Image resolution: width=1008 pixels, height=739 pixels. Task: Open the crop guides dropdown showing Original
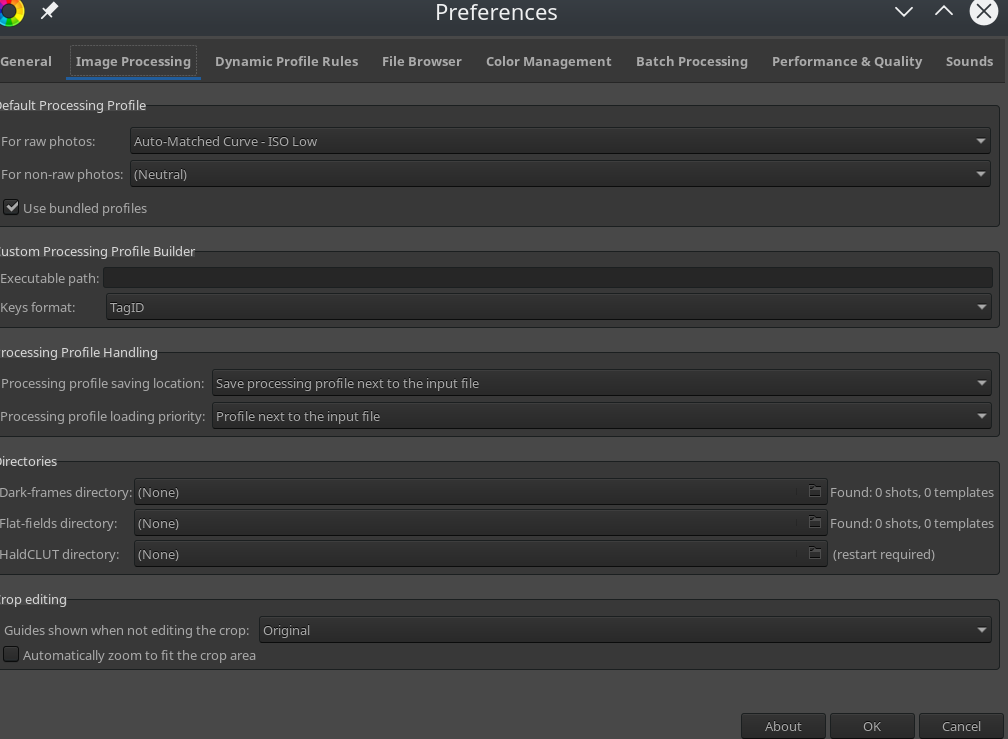click(x=624, y=630)
